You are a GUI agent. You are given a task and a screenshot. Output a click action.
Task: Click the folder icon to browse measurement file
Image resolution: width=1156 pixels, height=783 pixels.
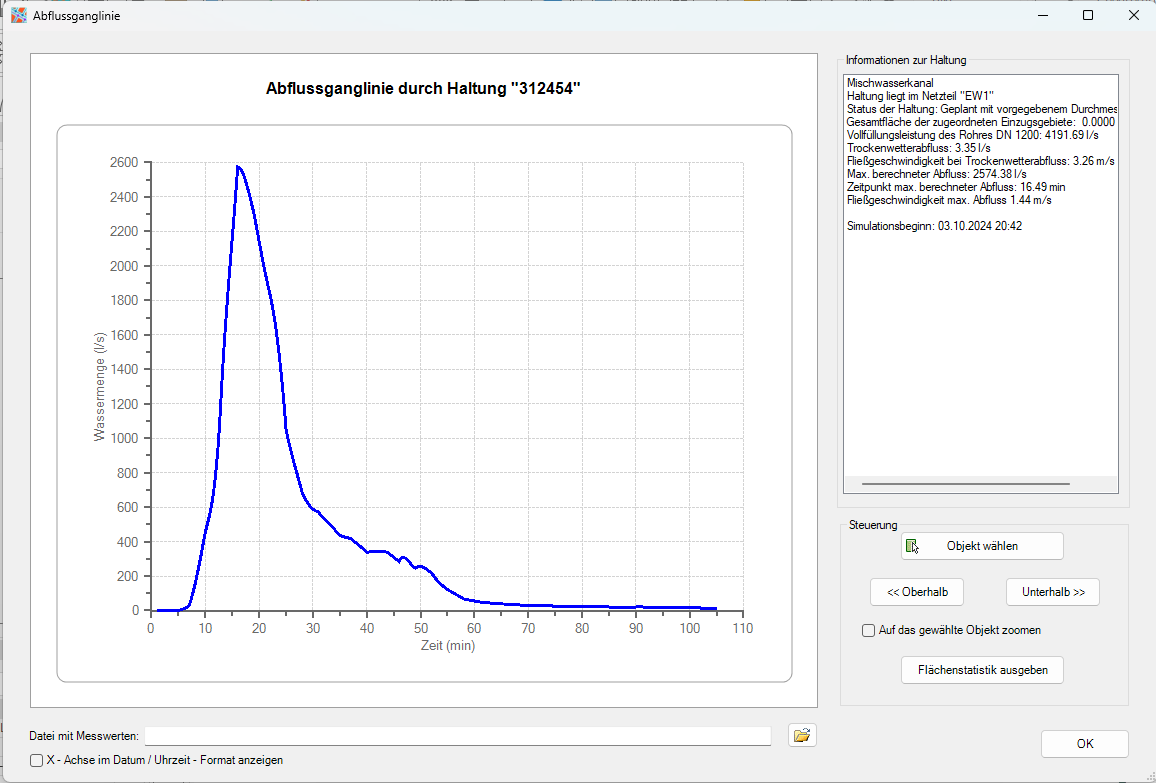click(x=802, y=736)
